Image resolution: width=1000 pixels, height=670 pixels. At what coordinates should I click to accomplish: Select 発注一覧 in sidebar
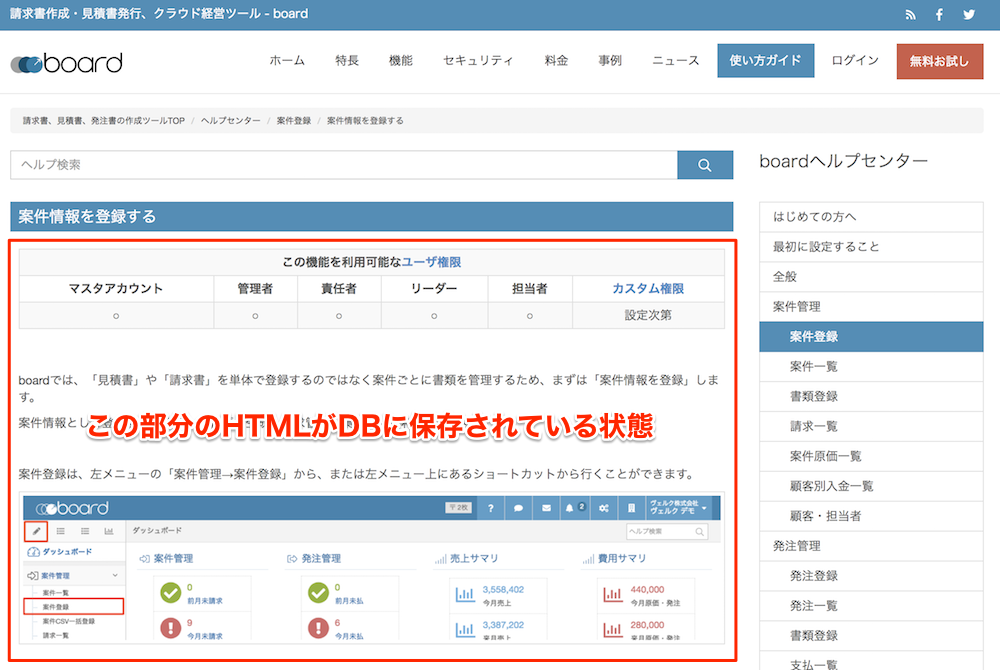coord(871,606)
